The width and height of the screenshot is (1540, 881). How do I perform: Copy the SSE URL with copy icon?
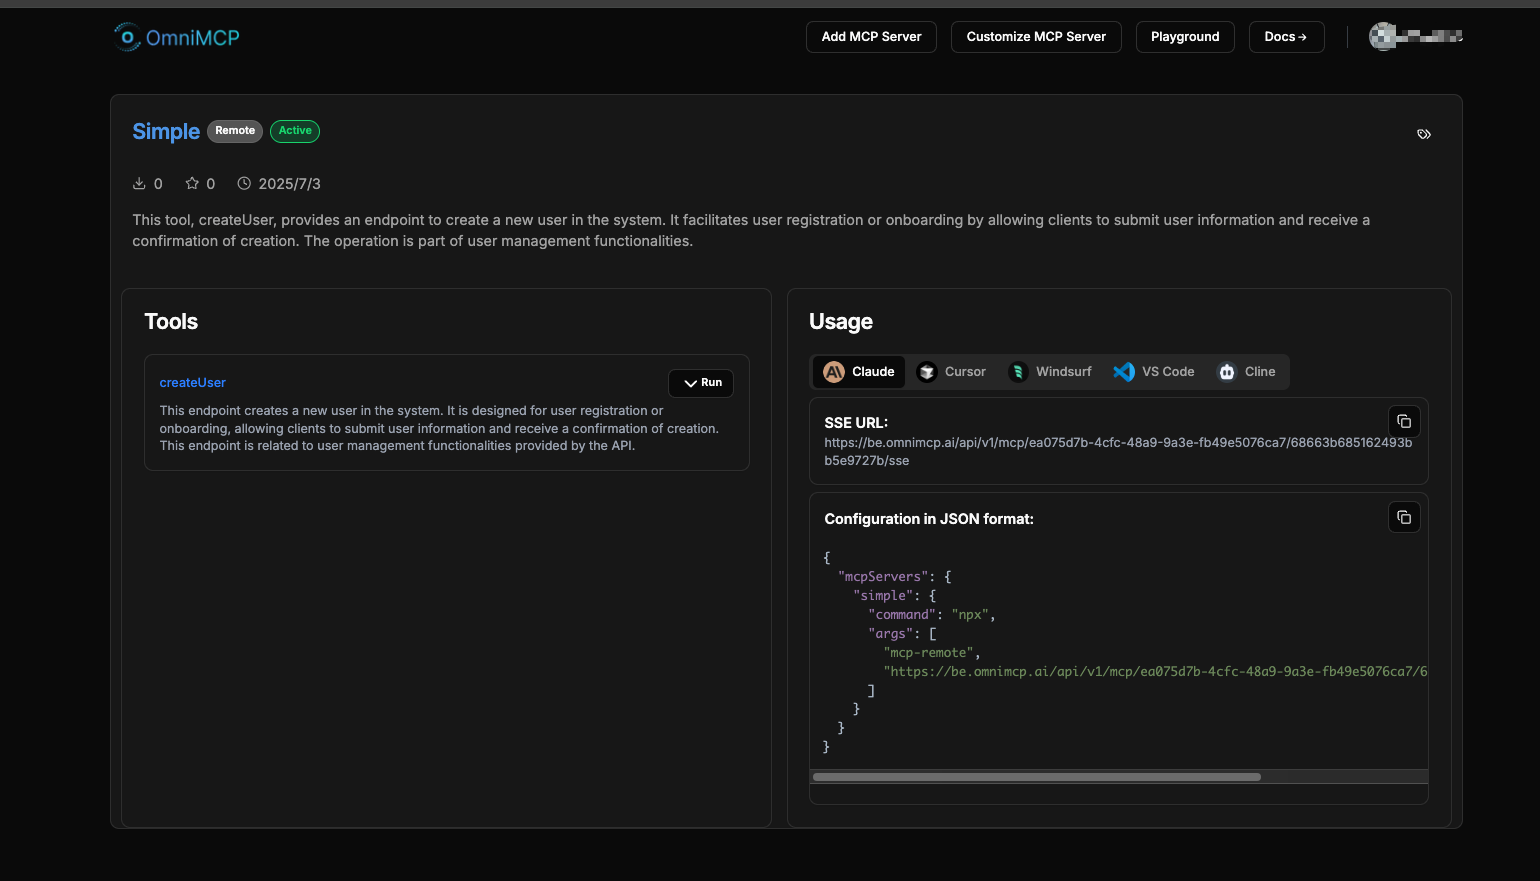click(1403, 421)
